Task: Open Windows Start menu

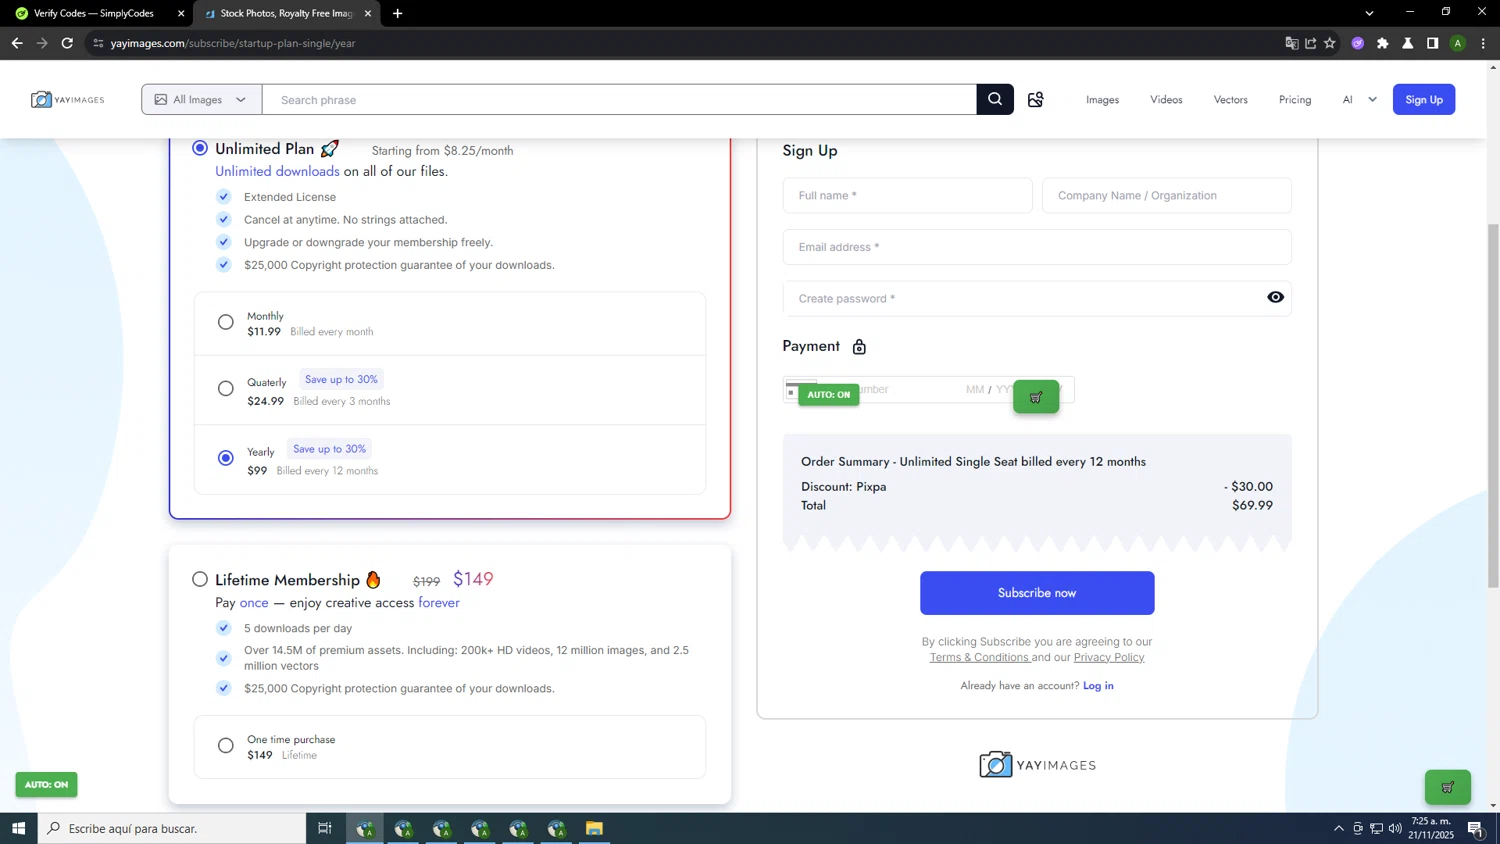Action: 18,828
